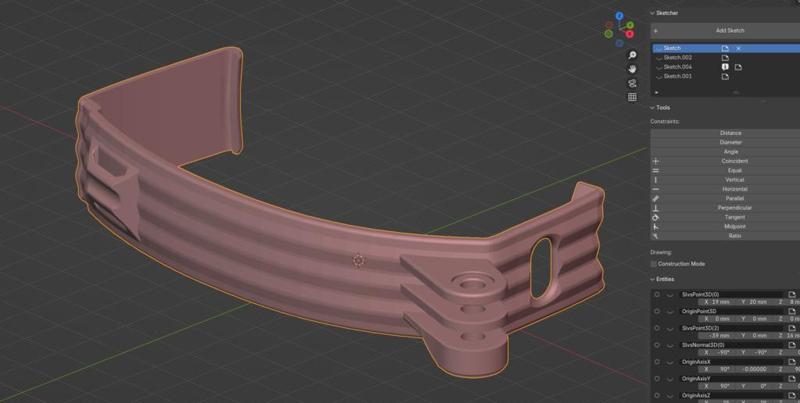This screenshot has width=800, height=403.
Task: Add a Perpendicular constraint
Action: pyautogui.click(x=725, y=208)
